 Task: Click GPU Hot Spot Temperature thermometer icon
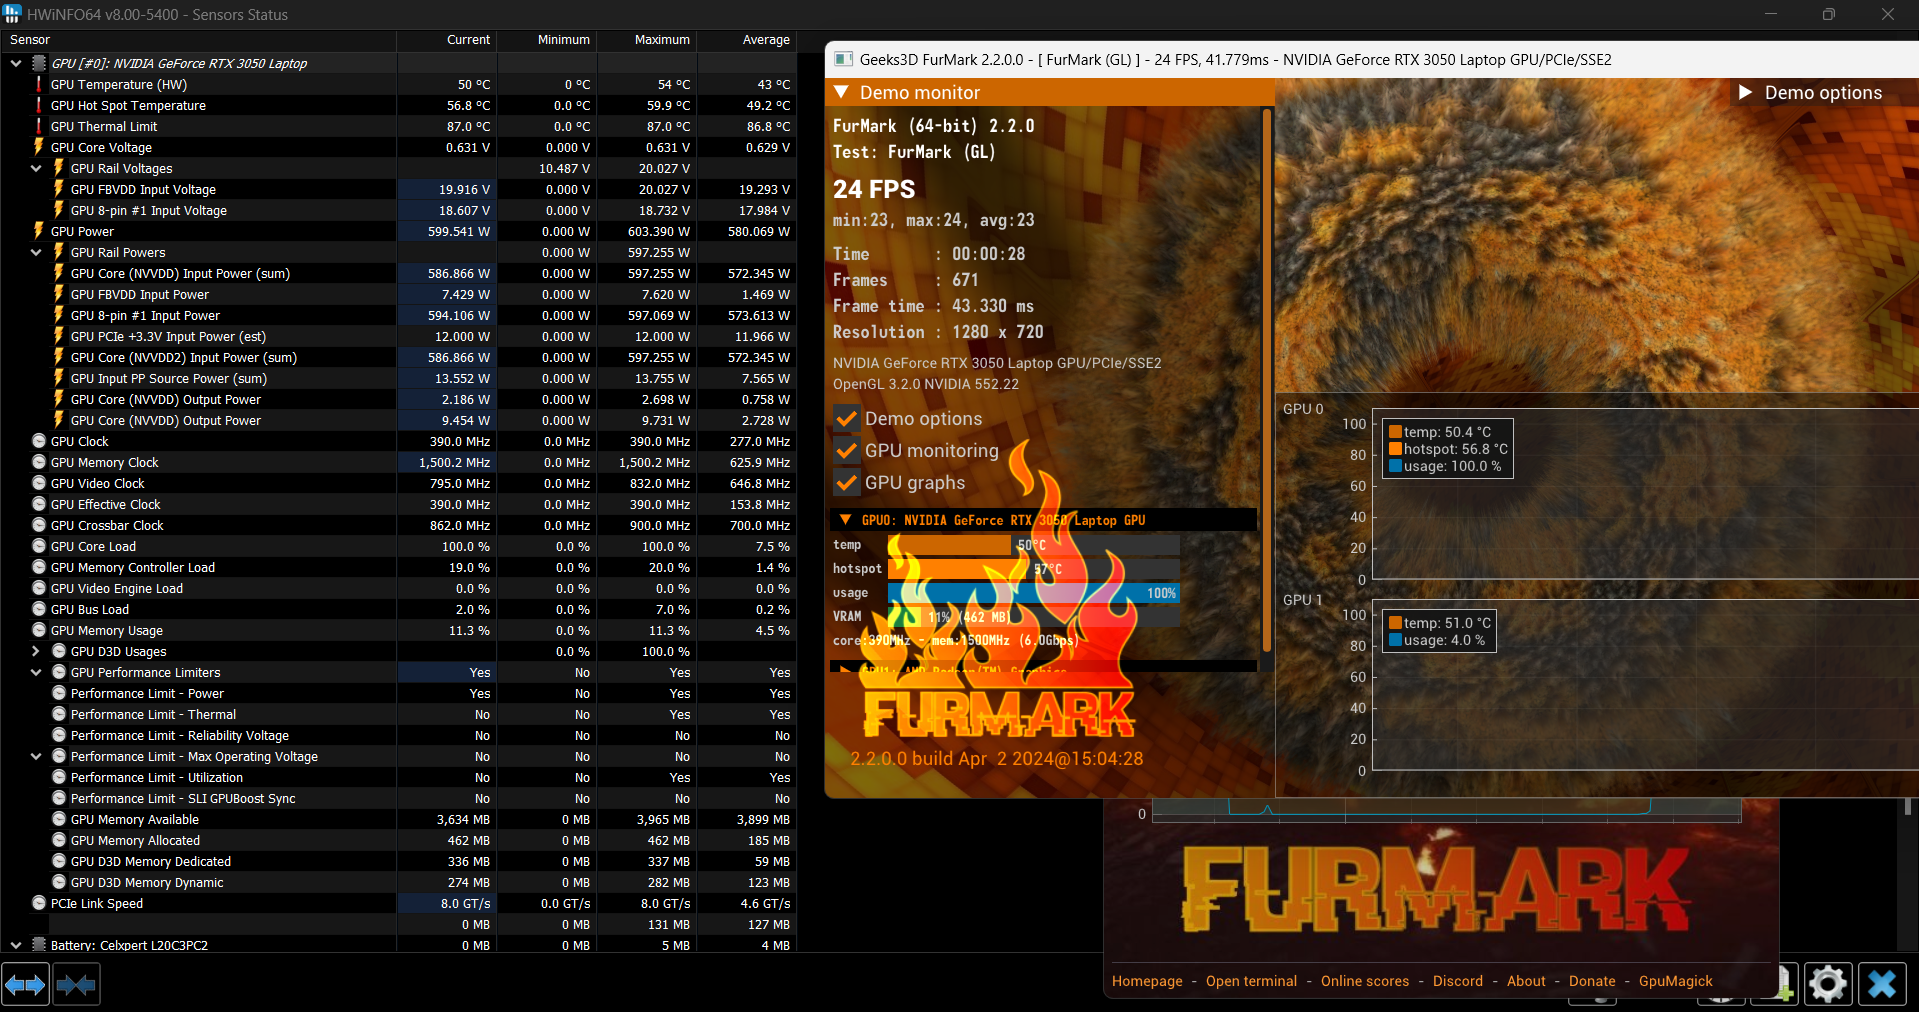click(x=39, y=105)
